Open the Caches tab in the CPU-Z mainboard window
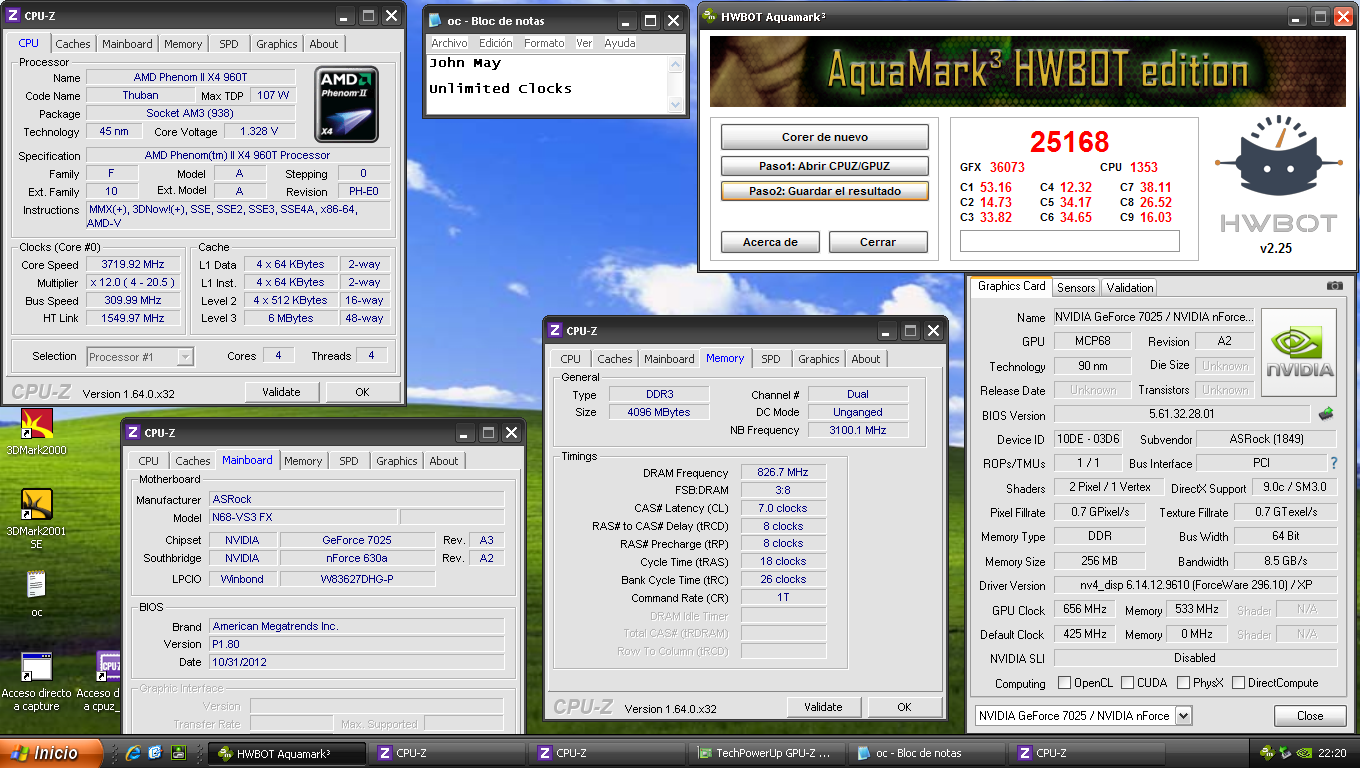The height and width of the screenshot is (768, 1360). point(193,461)
